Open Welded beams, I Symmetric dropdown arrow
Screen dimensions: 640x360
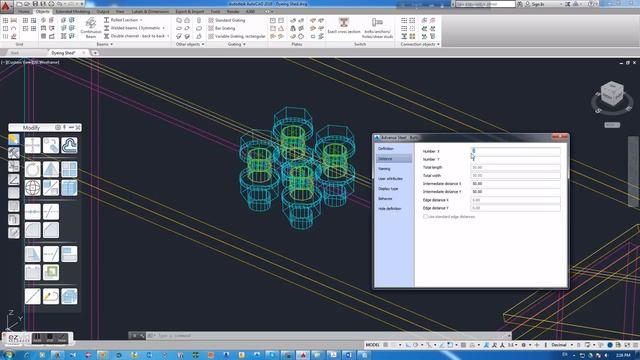pyautogui.click(x=164, y=28)
